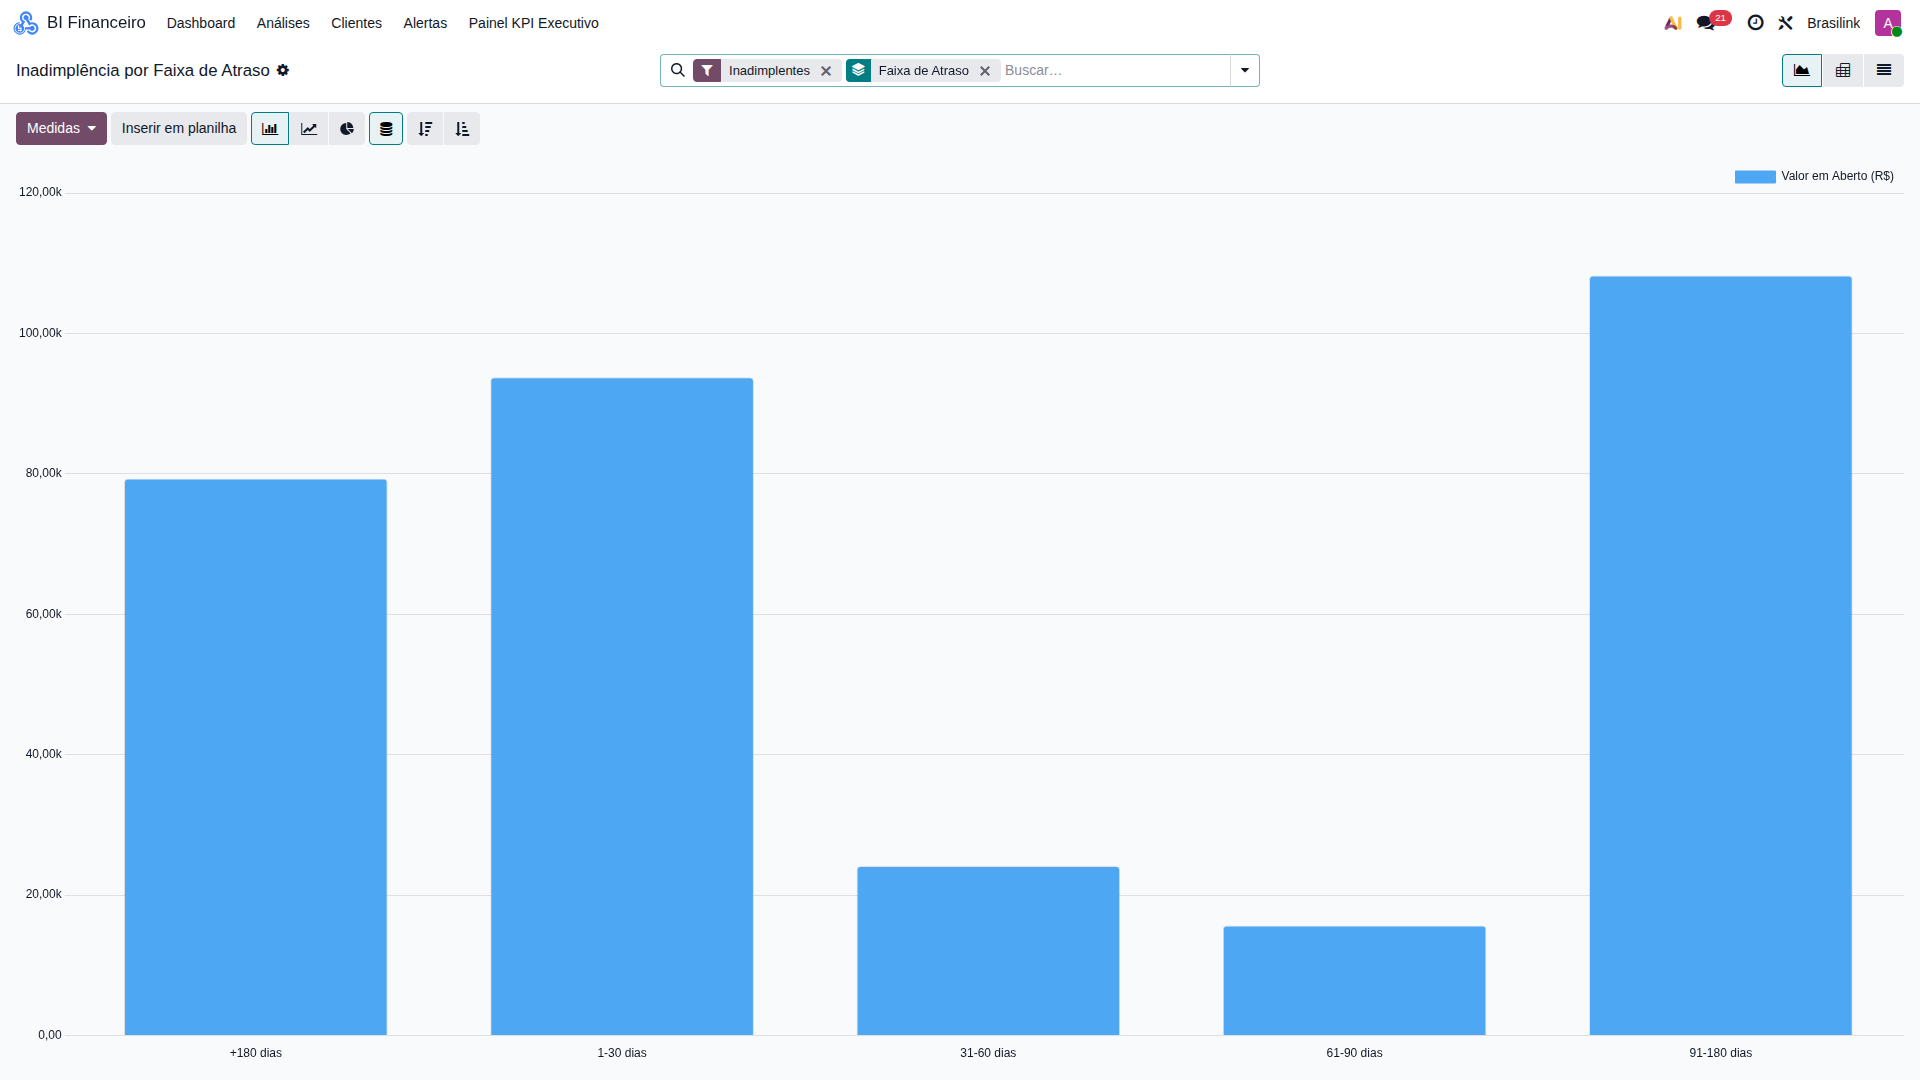Click the 1-30 dias bar
This screenshot has height=1080, width=1920.
coord(622,706)
